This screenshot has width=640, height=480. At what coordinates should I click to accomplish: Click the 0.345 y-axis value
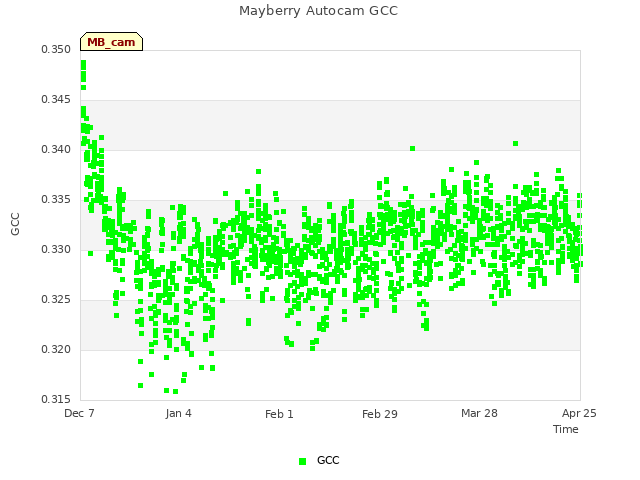[x=56, y=100]
